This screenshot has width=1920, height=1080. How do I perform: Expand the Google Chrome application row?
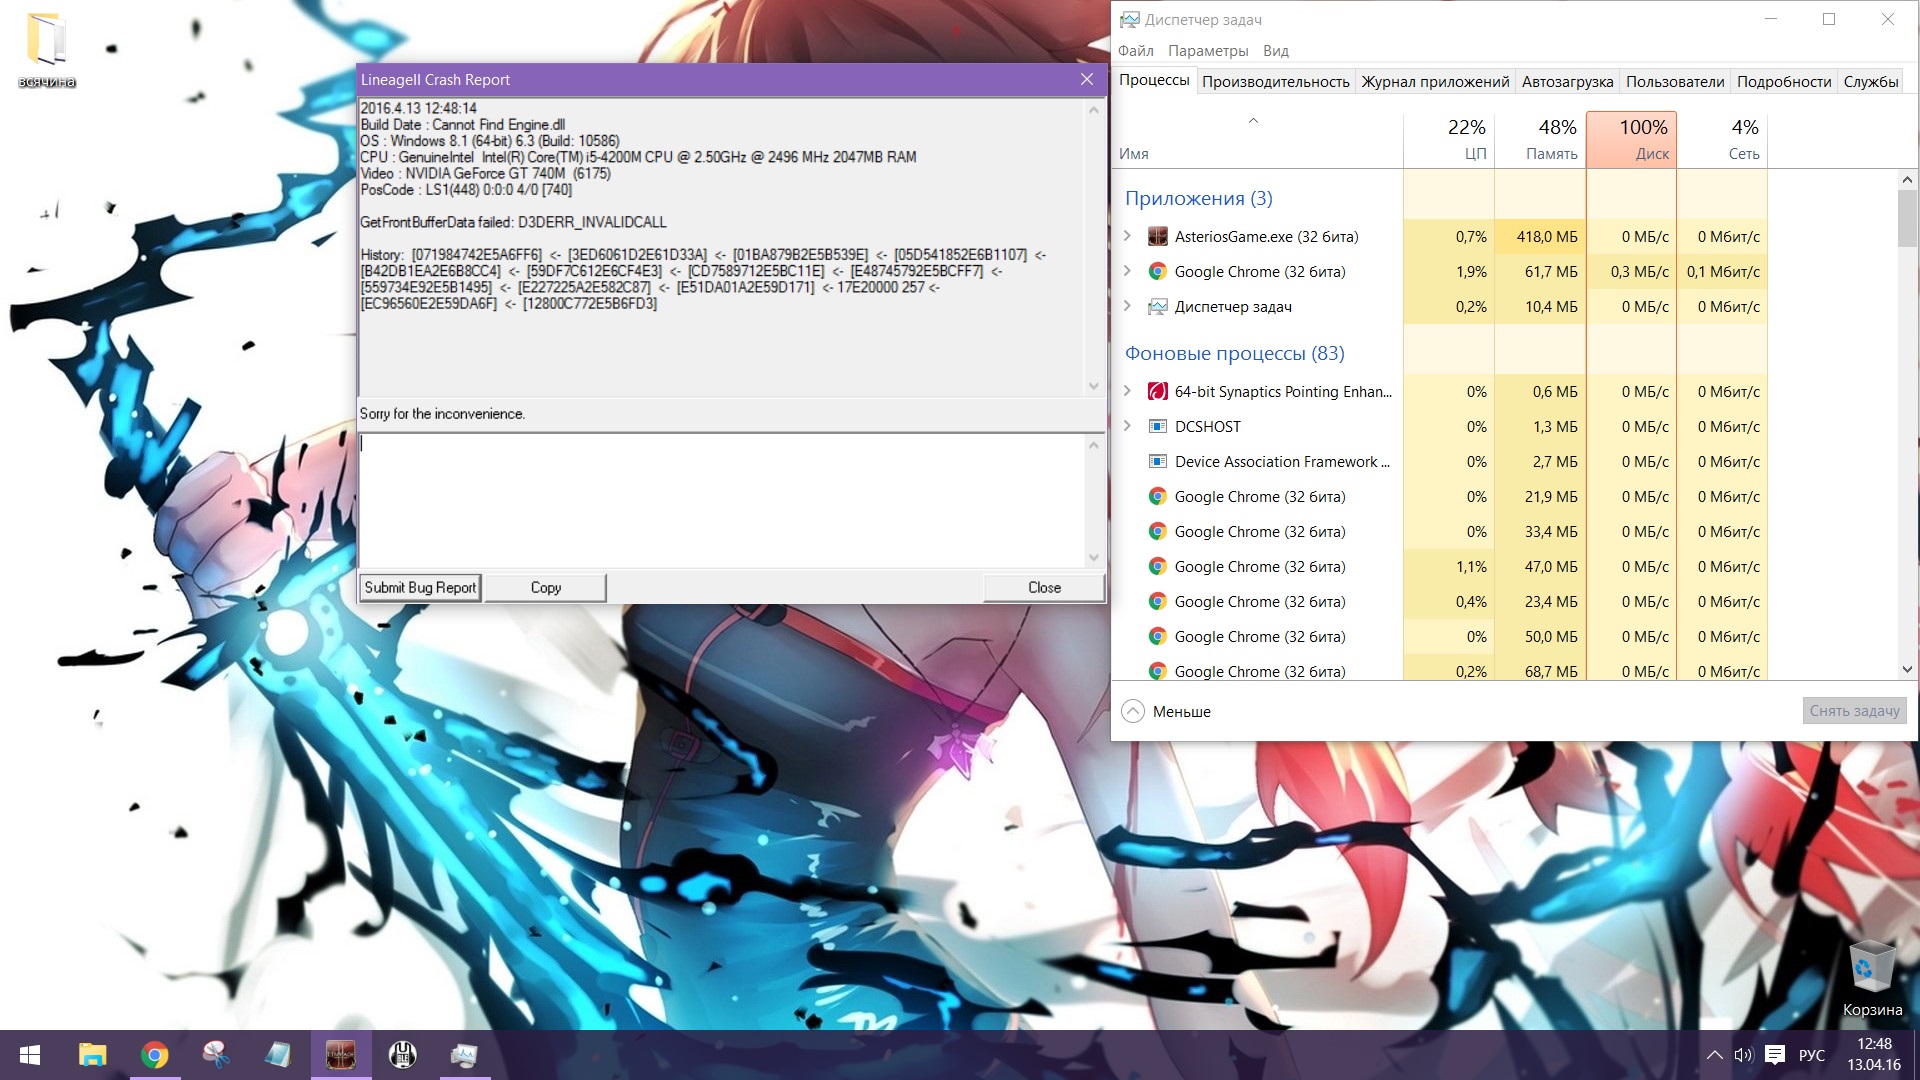(x=1128, y=272)
